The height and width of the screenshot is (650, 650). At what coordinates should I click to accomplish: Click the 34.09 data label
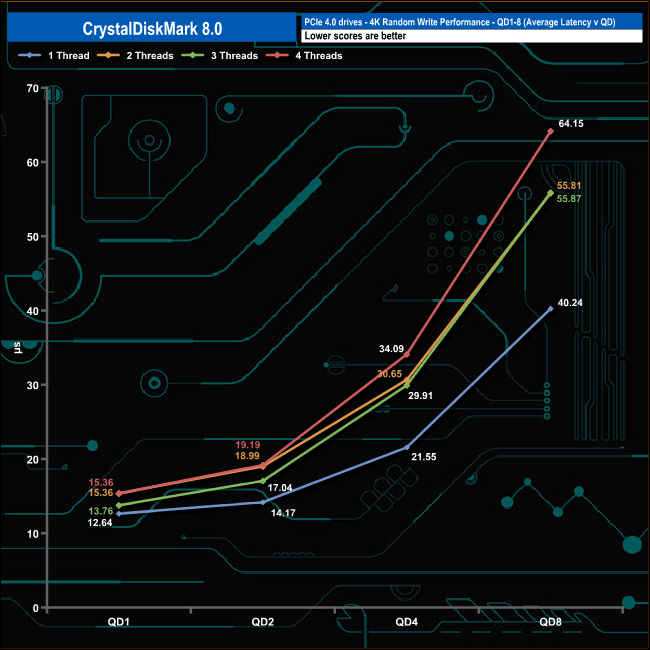(391, 349)
